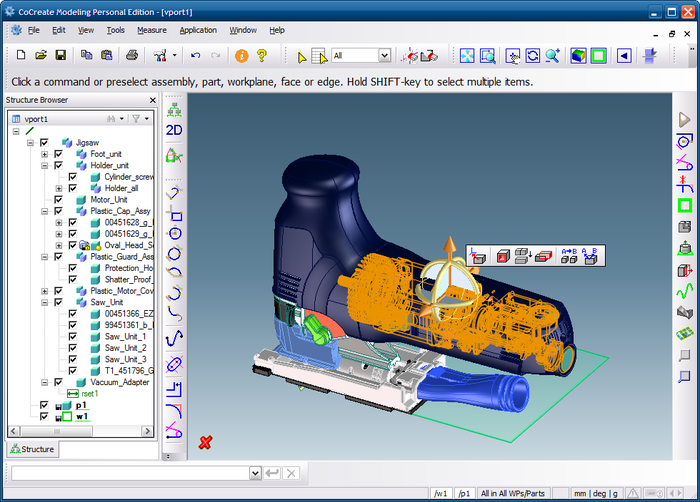Click the structure browser horizontal scrollbar
Image resolution: width=700 pixels, height=502 pixels.
[x=80, y=431]
